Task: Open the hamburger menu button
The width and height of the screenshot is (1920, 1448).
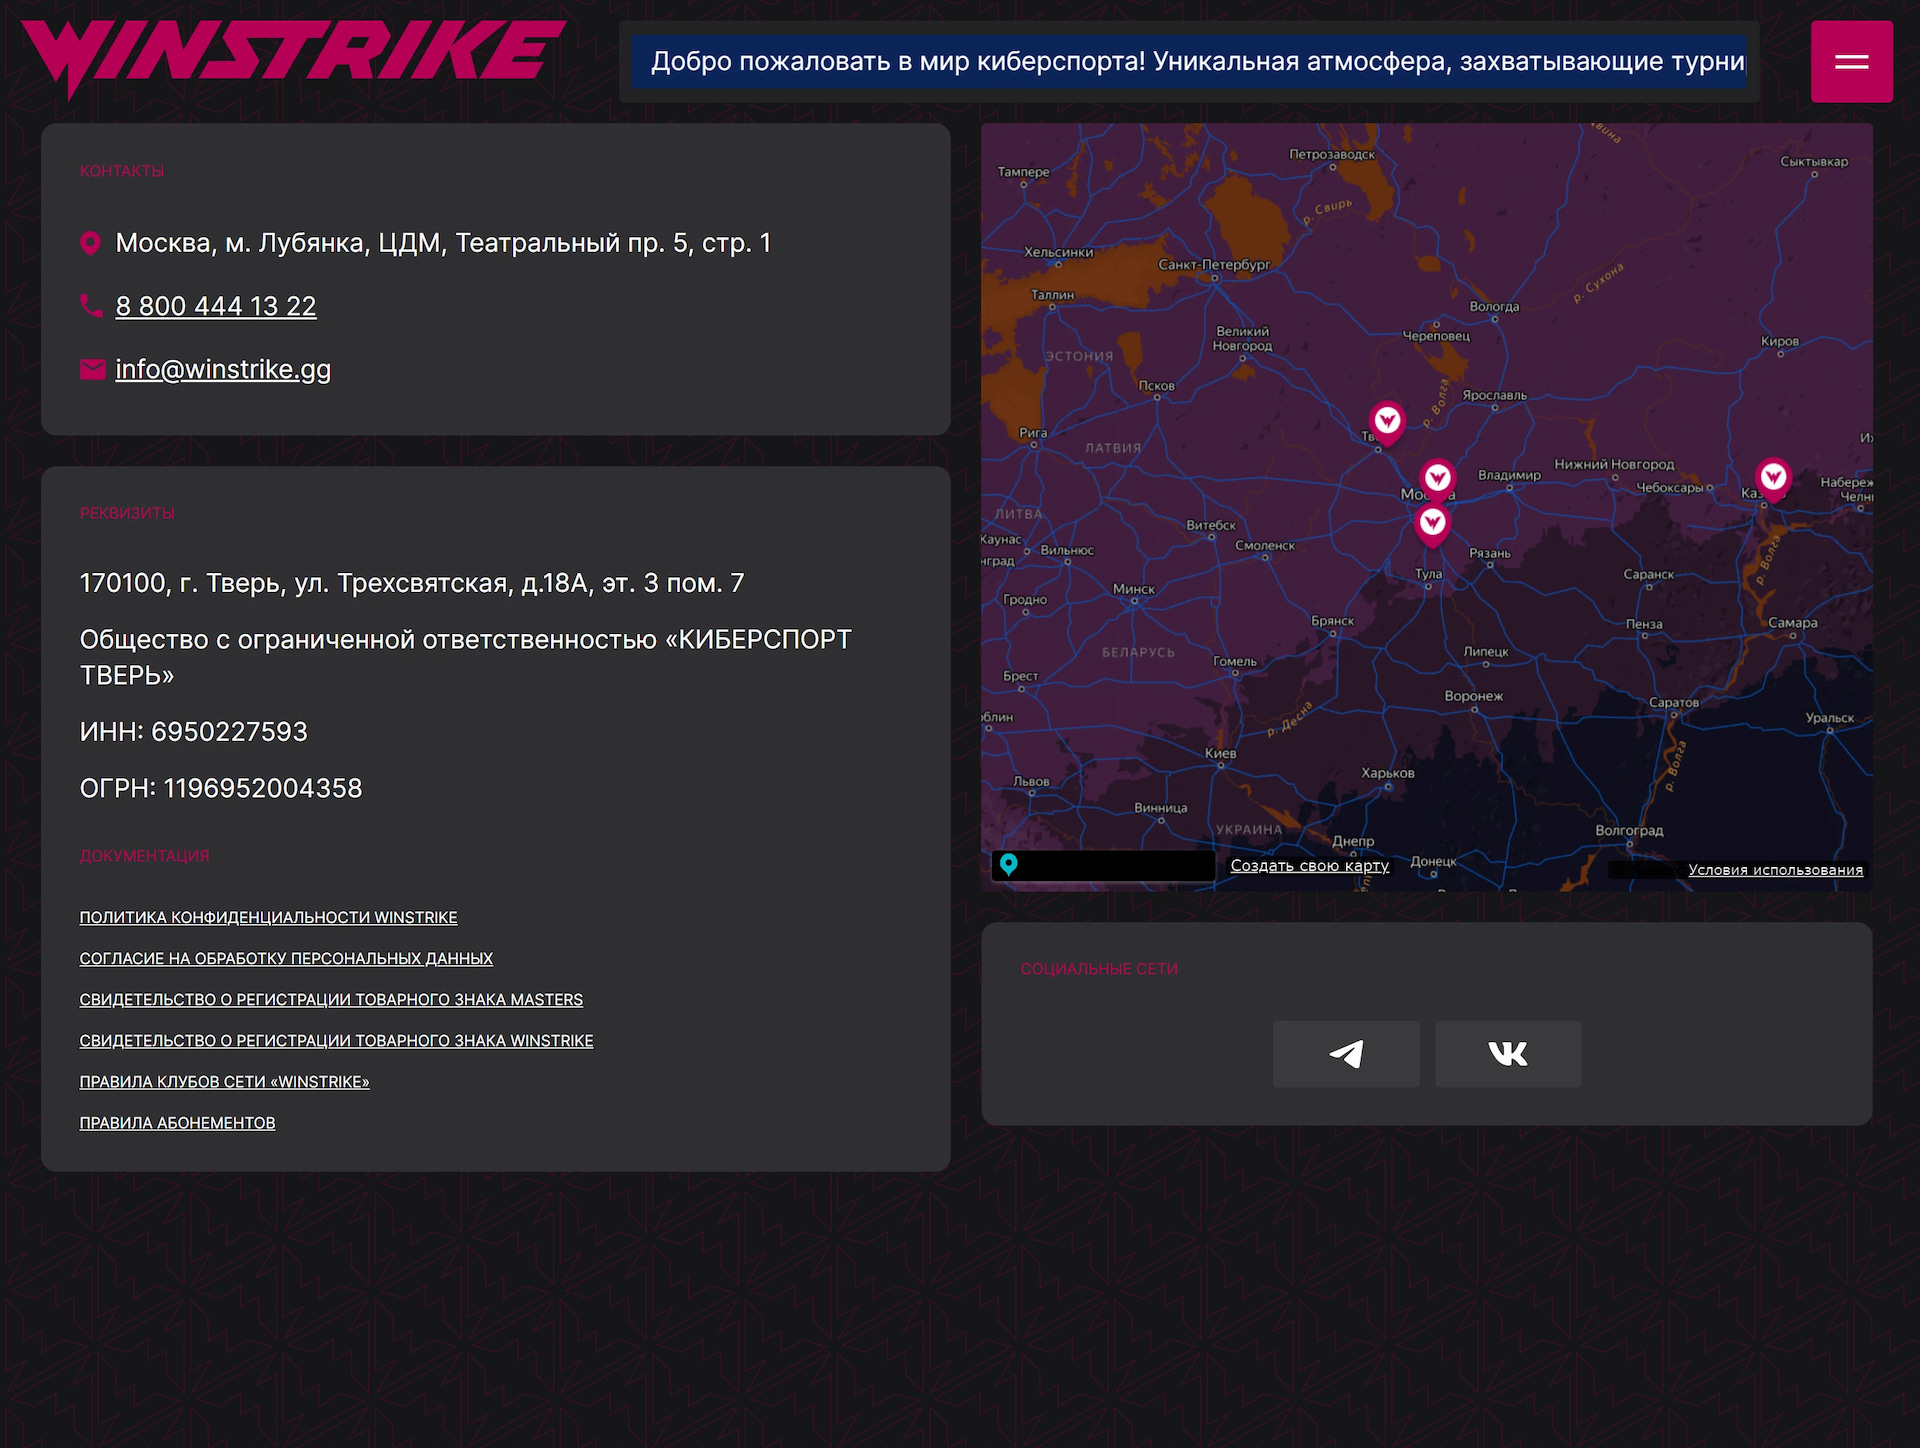Action: (1851, 62)
